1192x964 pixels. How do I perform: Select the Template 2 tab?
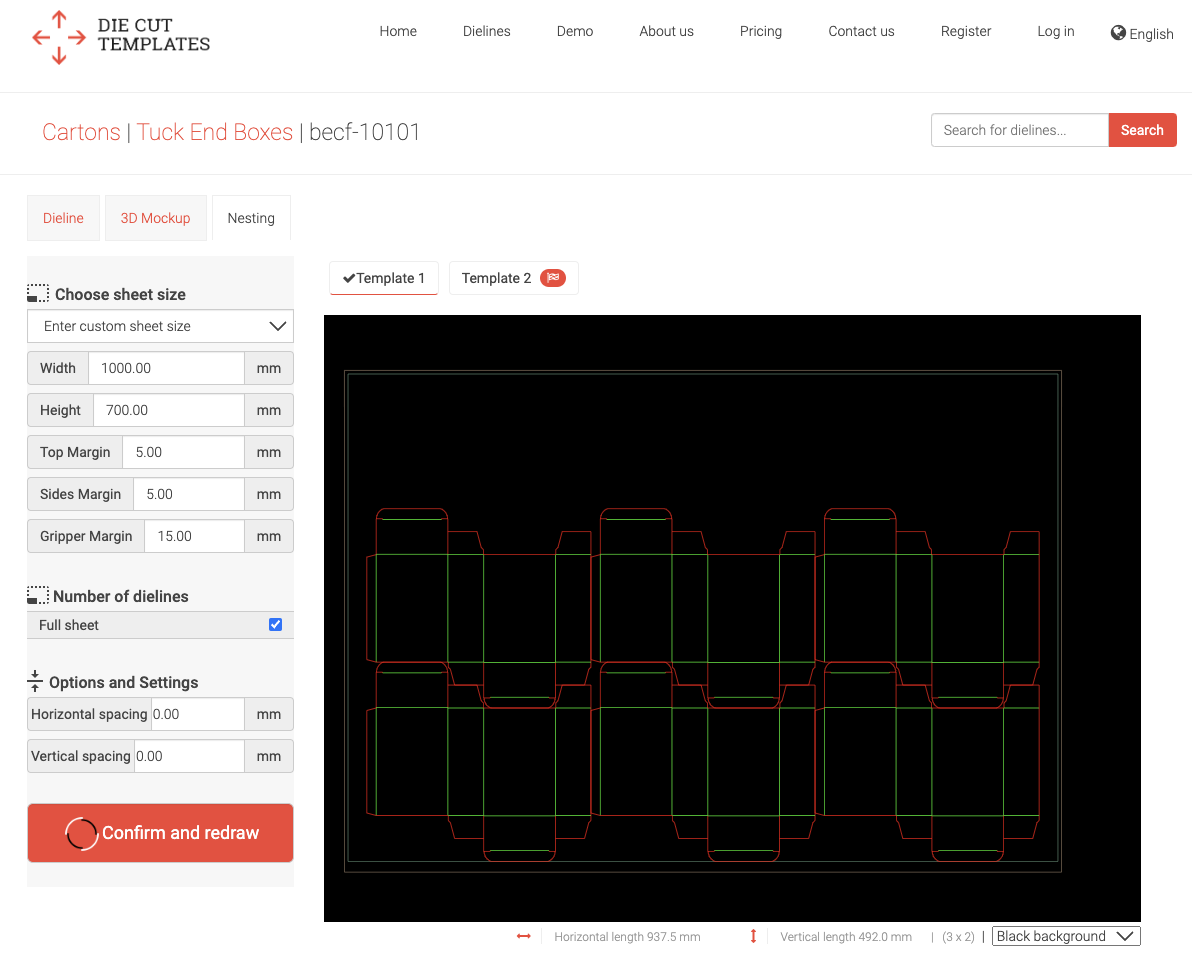pos(513,278)
